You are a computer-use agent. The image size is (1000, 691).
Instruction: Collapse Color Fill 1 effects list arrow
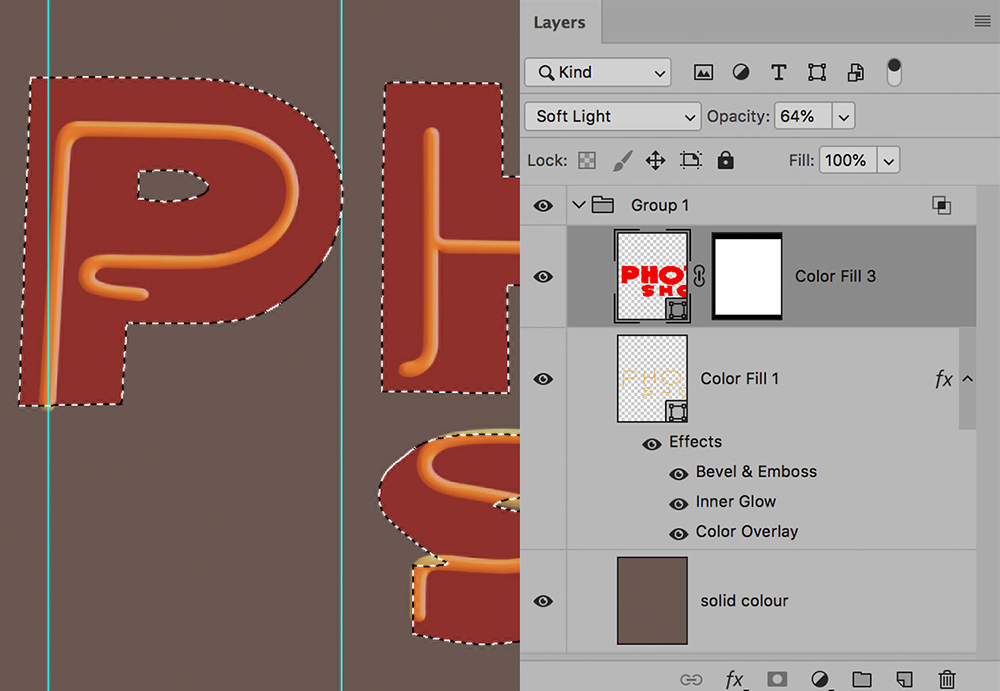967,378
